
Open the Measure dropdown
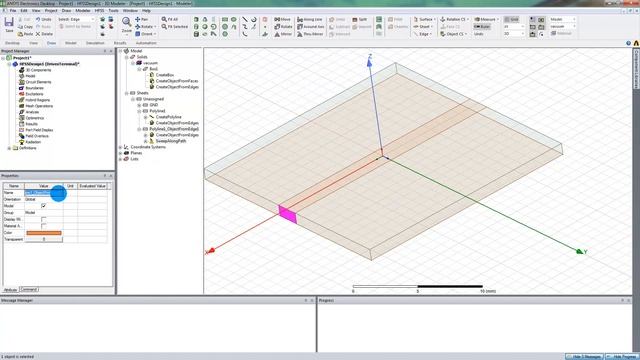pos(487,19)
